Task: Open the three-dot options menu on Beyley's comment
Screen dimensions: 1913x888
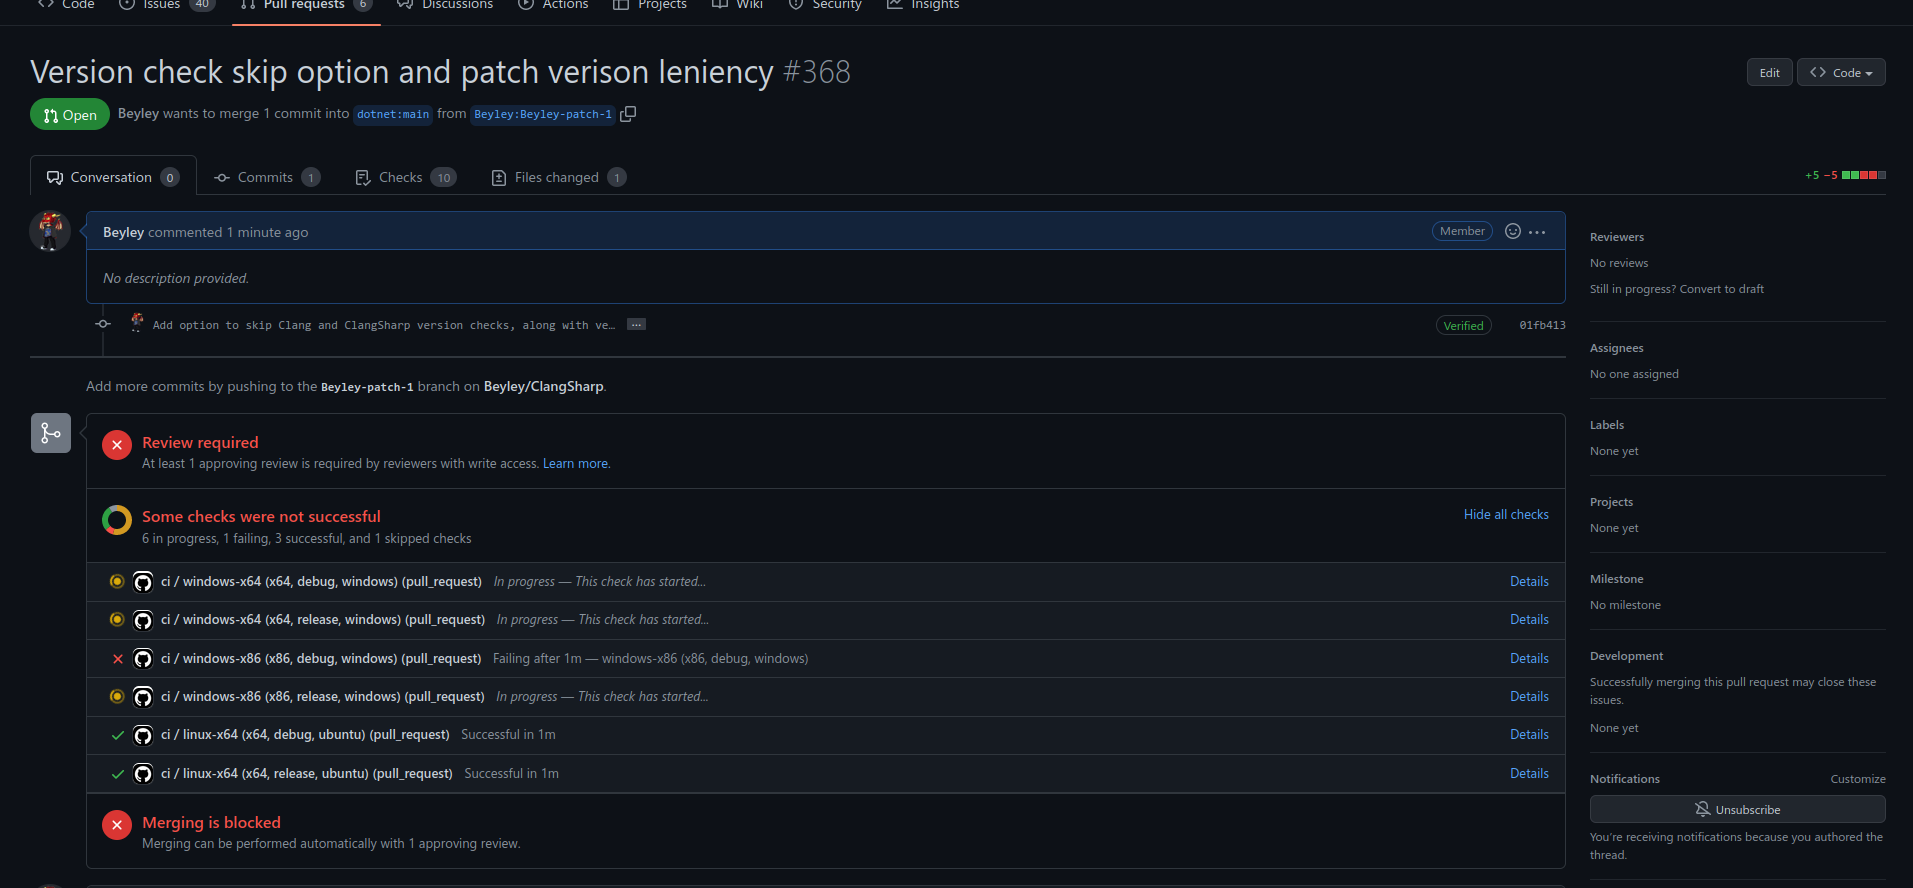Action: pos(1537,232)
